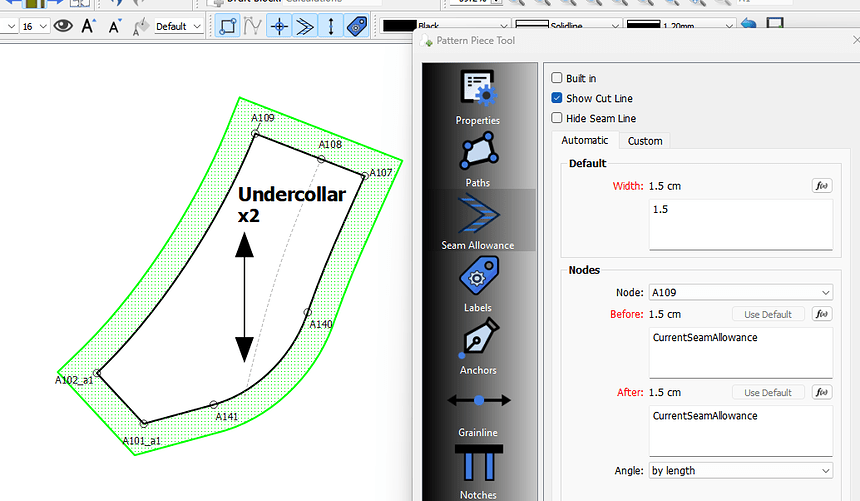The height and width of the screenshot is (501, 860).
Task: Switch to the Automatic tab
Action: pos(585,140)
